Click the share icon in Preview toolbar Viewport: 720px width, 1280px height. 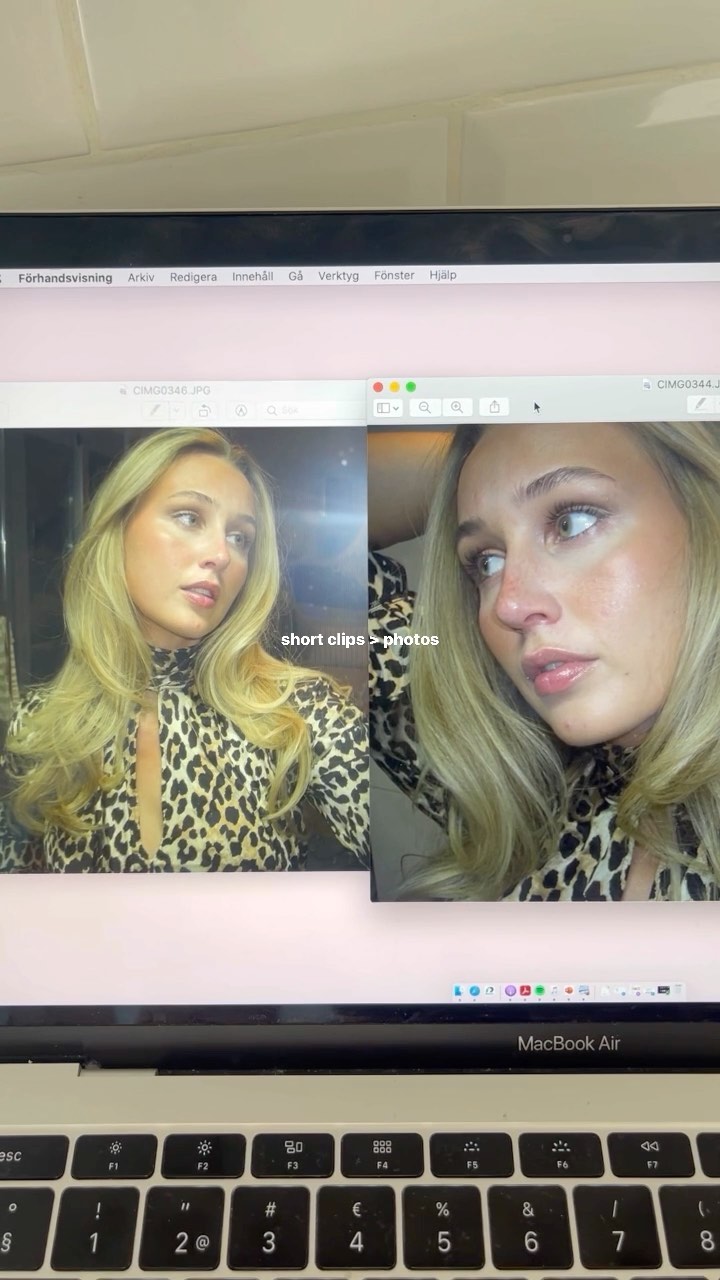pyautogui.click(x=494, y=407)
